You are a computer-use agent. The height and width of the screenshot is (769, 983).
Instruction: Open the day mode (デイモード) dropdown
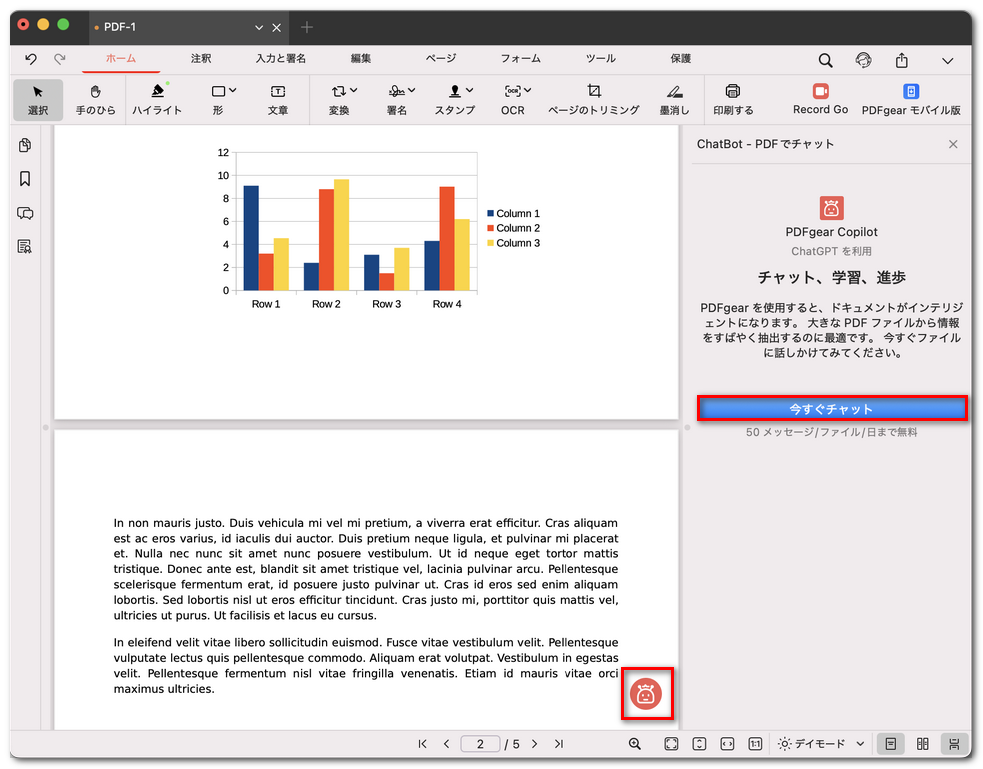pos(820,744)
